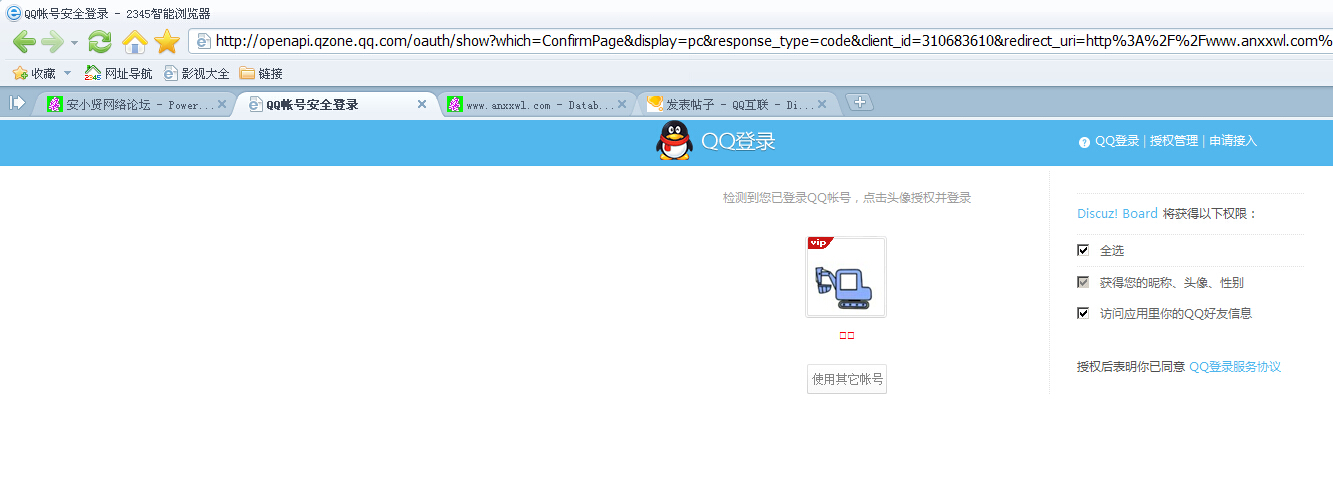This screenshot has height=478, width=1333.
Task: Click the excavator avatar to authorize login
Action: [x=846, y=277]
